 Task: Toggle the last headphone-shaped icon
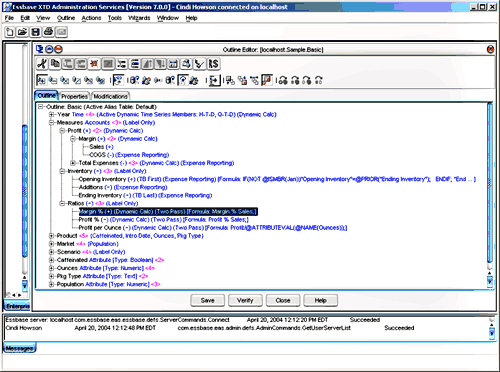319,80
